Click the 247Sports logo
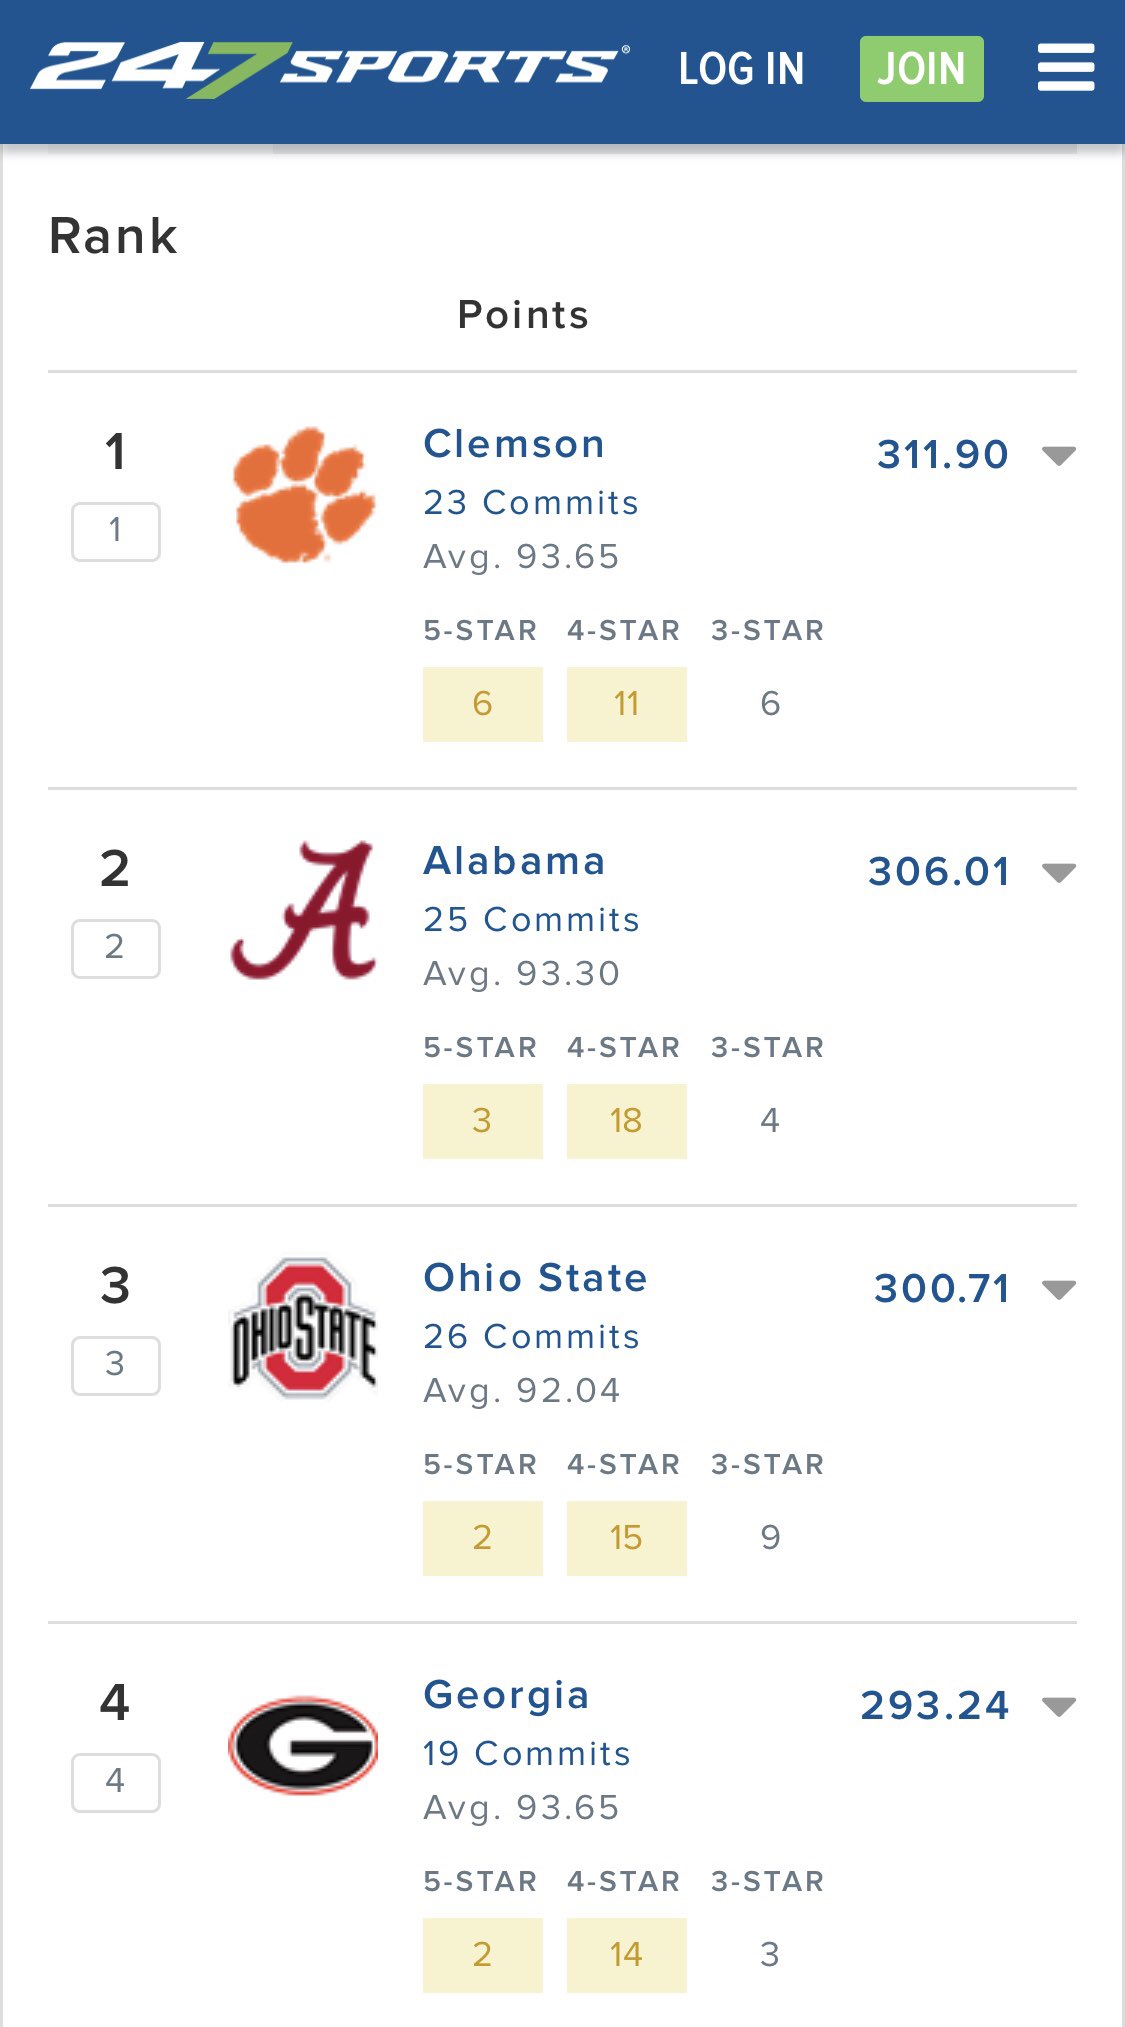 coord(330,68)
